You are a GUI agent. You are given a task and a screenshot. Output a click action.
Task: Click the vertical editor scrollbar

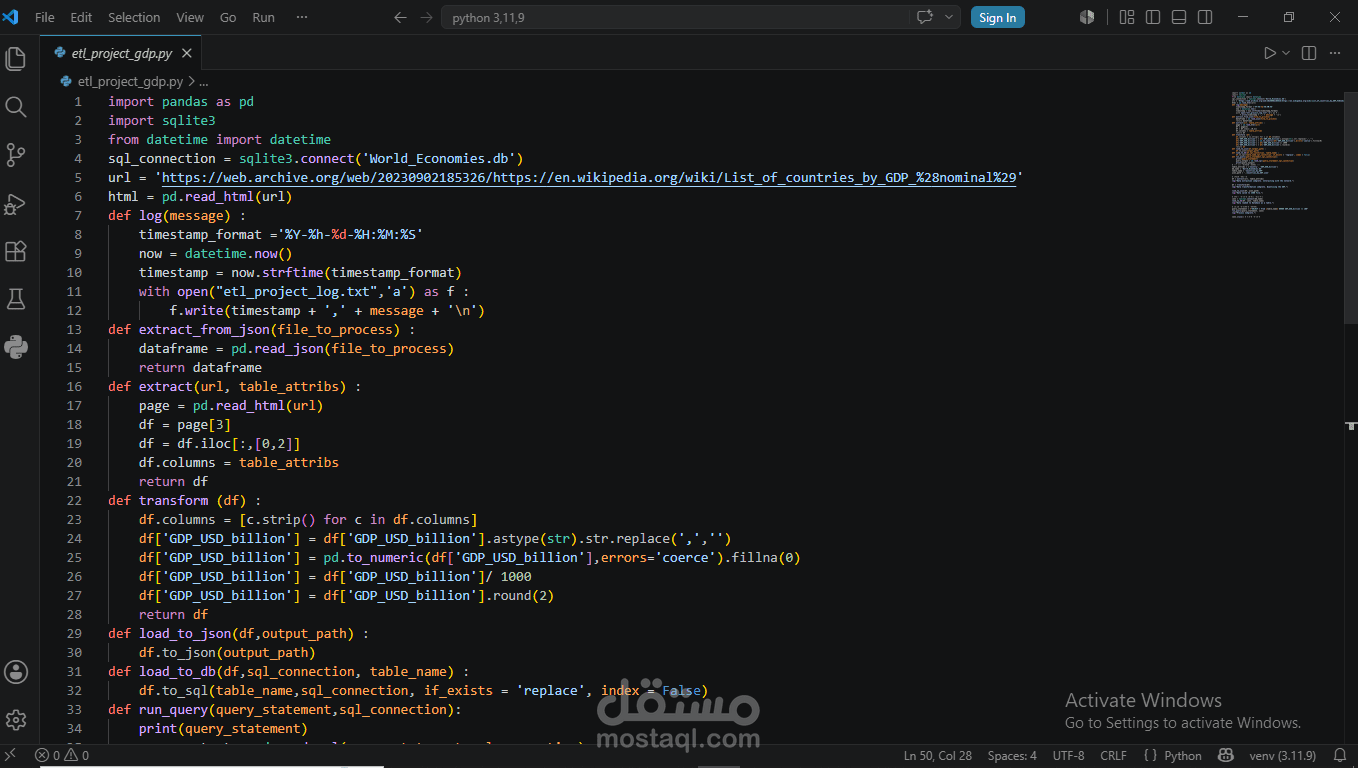click(x=1351, y=207)
